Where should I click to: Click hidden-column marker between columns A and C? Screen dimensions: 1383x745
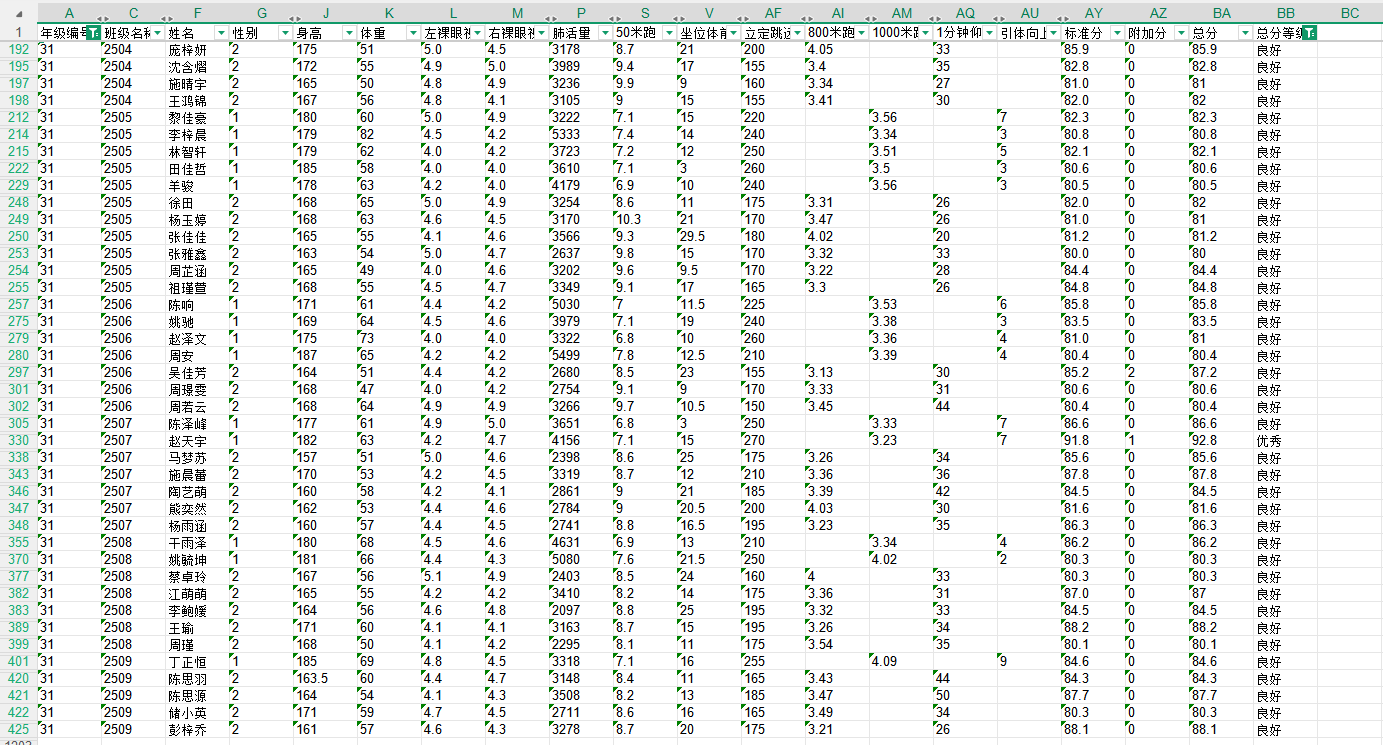(101, 19)
